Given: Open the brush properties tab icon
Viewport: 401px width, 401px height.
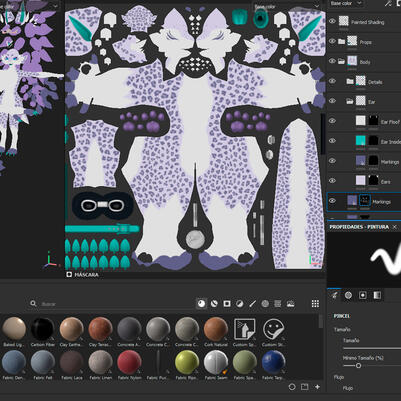Looking at the screenshot, I should coord(334,295).
